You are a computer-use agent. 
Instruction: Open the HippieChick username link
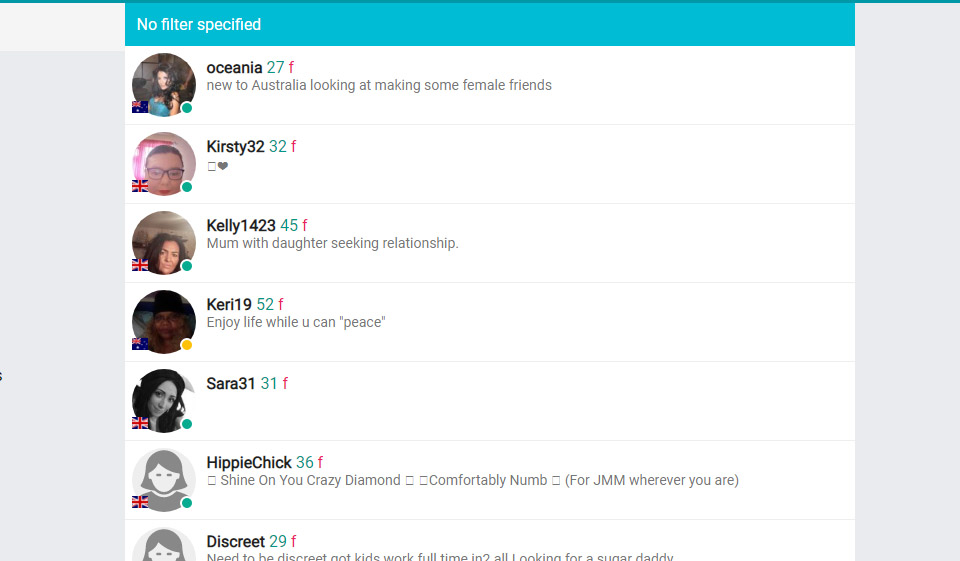(249, 463)
